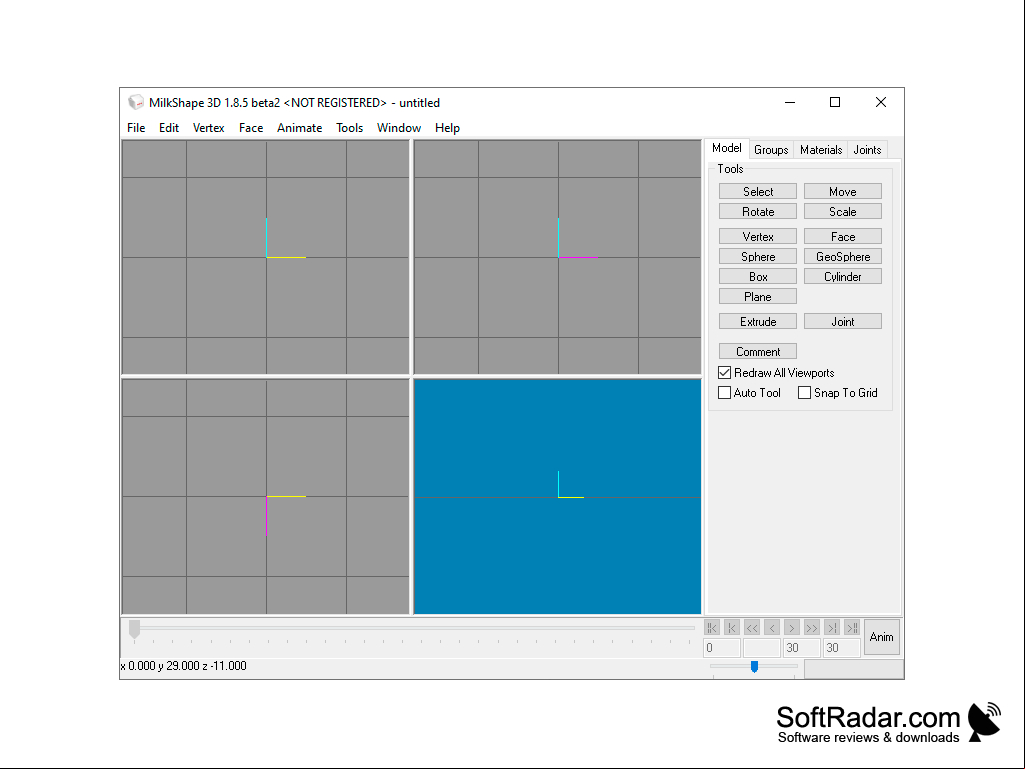Viewport: 1025px width, 769px height.
Task: Switch to the Model tab
Action: click(x=727, y=148)
